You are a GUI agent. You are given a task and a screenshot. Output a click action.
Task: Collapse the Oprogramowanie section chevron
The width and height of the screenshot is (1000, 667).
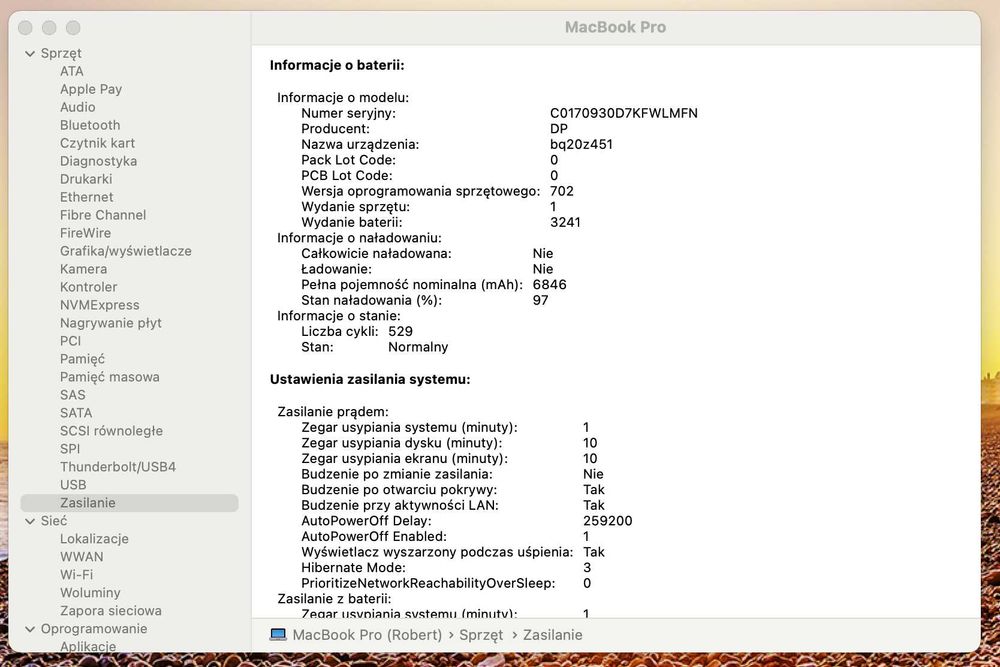click(30, 629)
